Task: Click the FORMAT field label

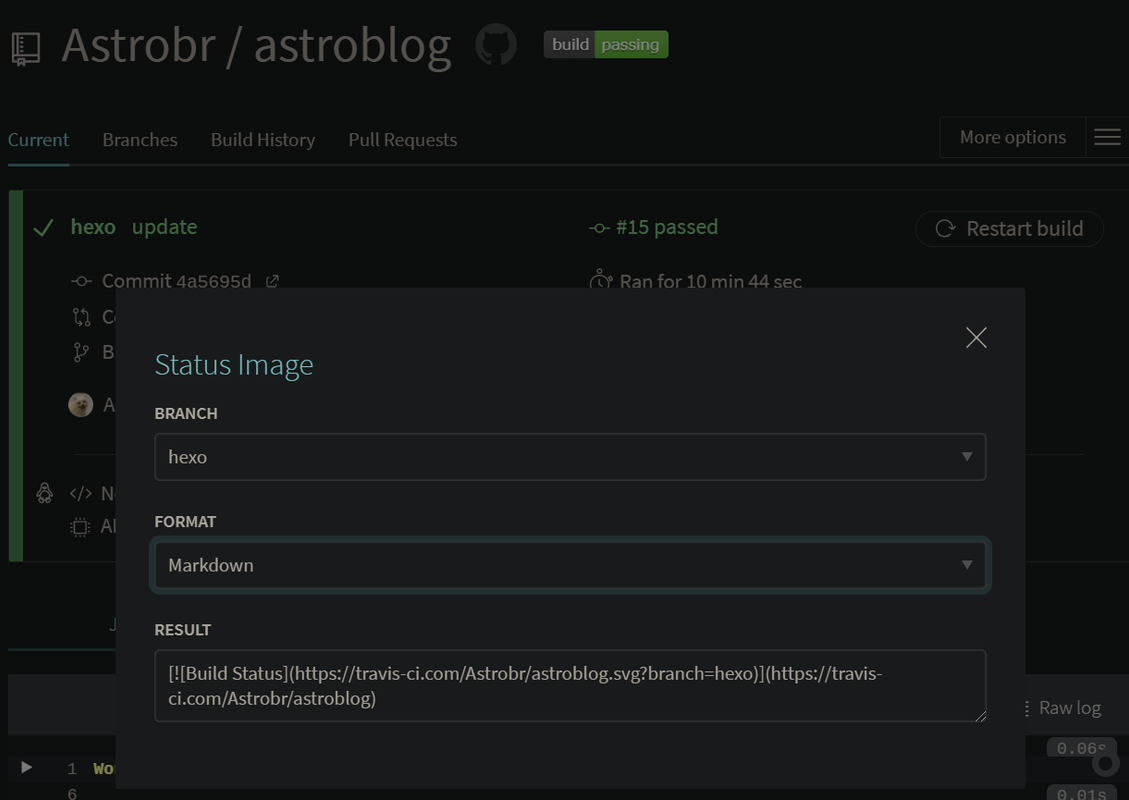Action: (185, 521)
